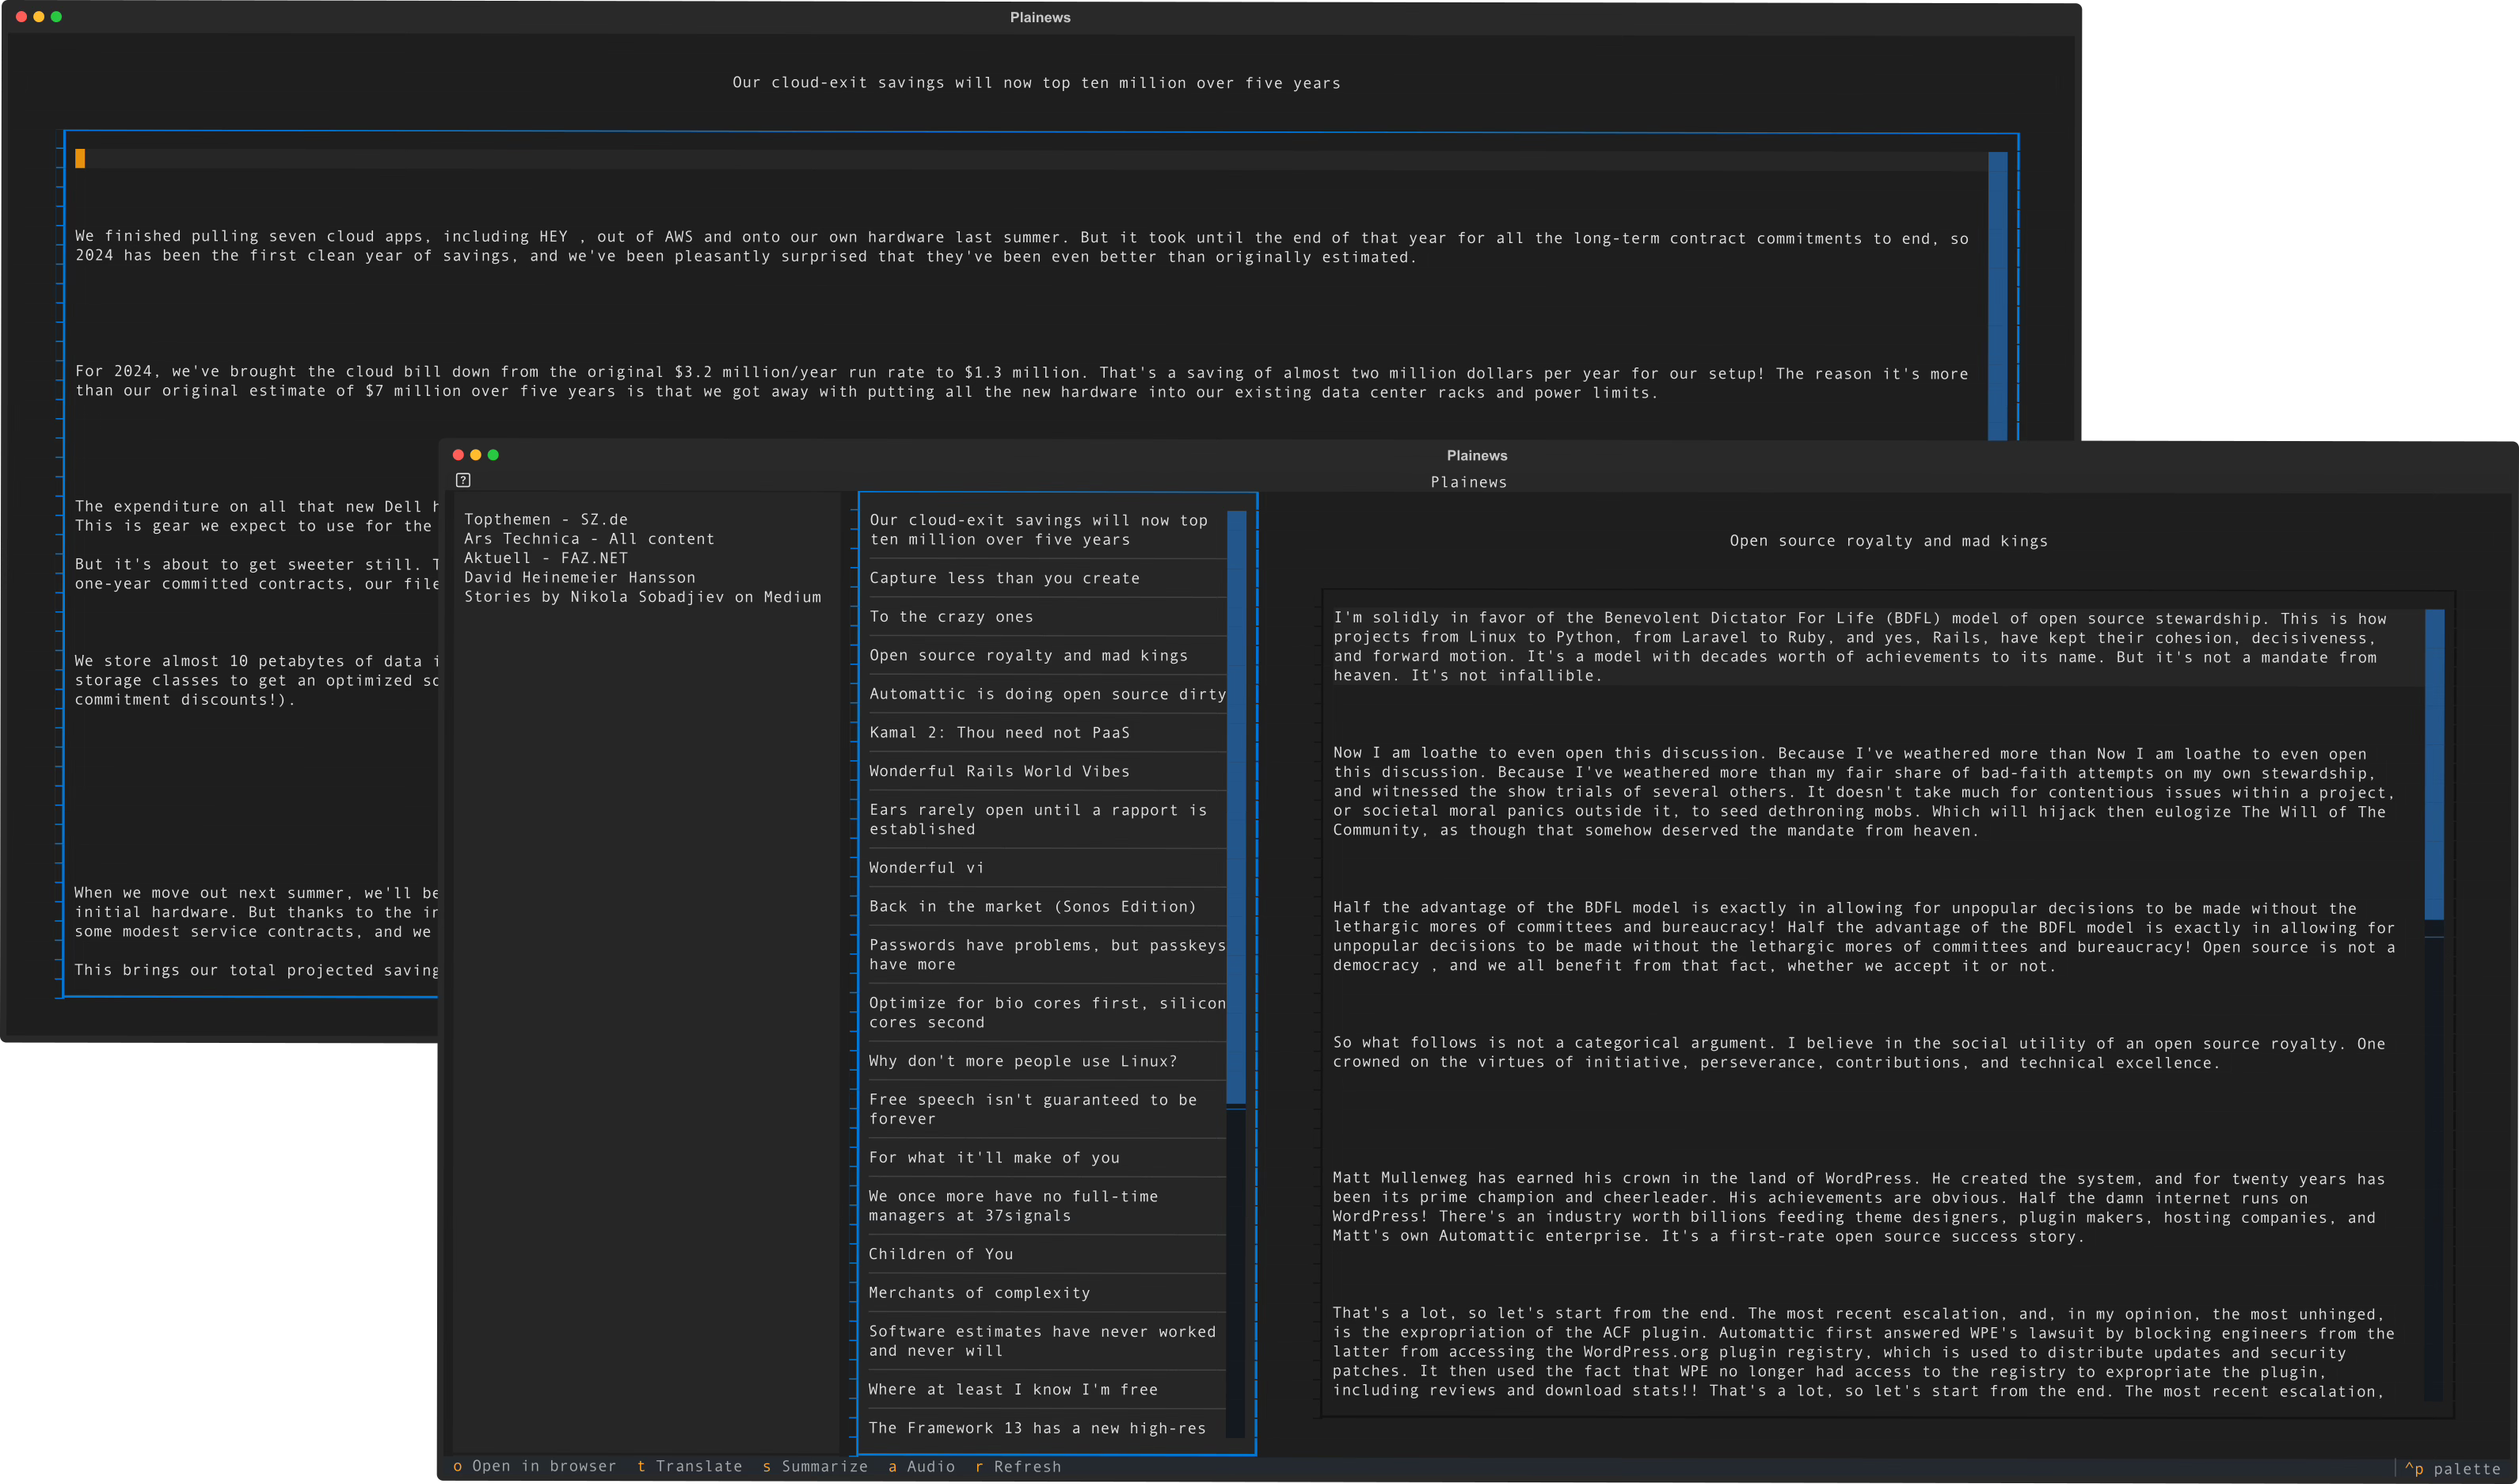The height and width of the screenshot is (1484, 2519).
Task: Select the David Heinemeier Hansson feed
Action: [x=579, y=577]
